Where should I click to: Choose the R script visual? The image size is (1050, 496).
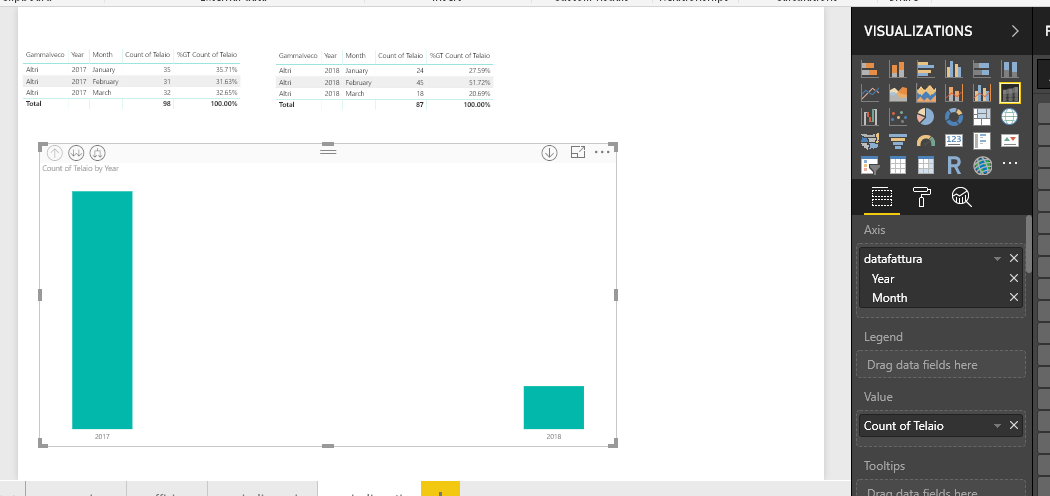pyautogui.click(x=954, y=165)
